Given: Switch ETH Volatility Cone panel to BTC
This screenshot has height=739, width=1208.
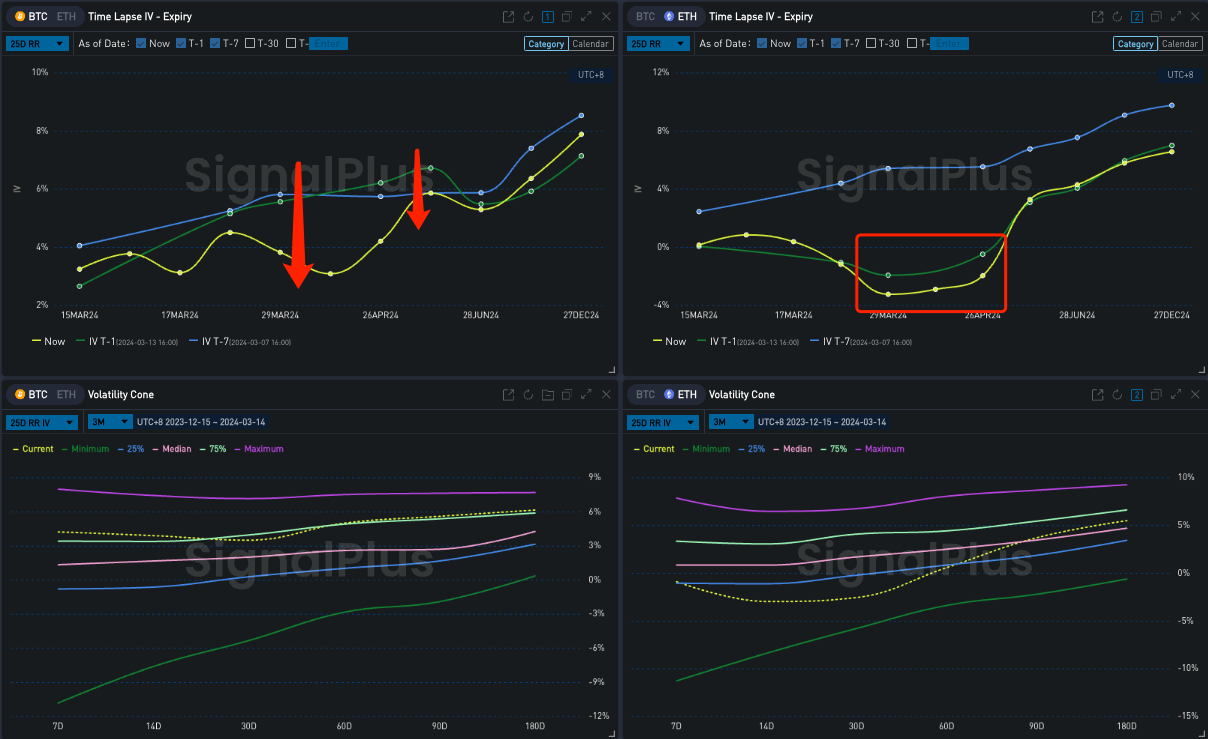Looking at the screenshot, I should [x=646, y=395].
